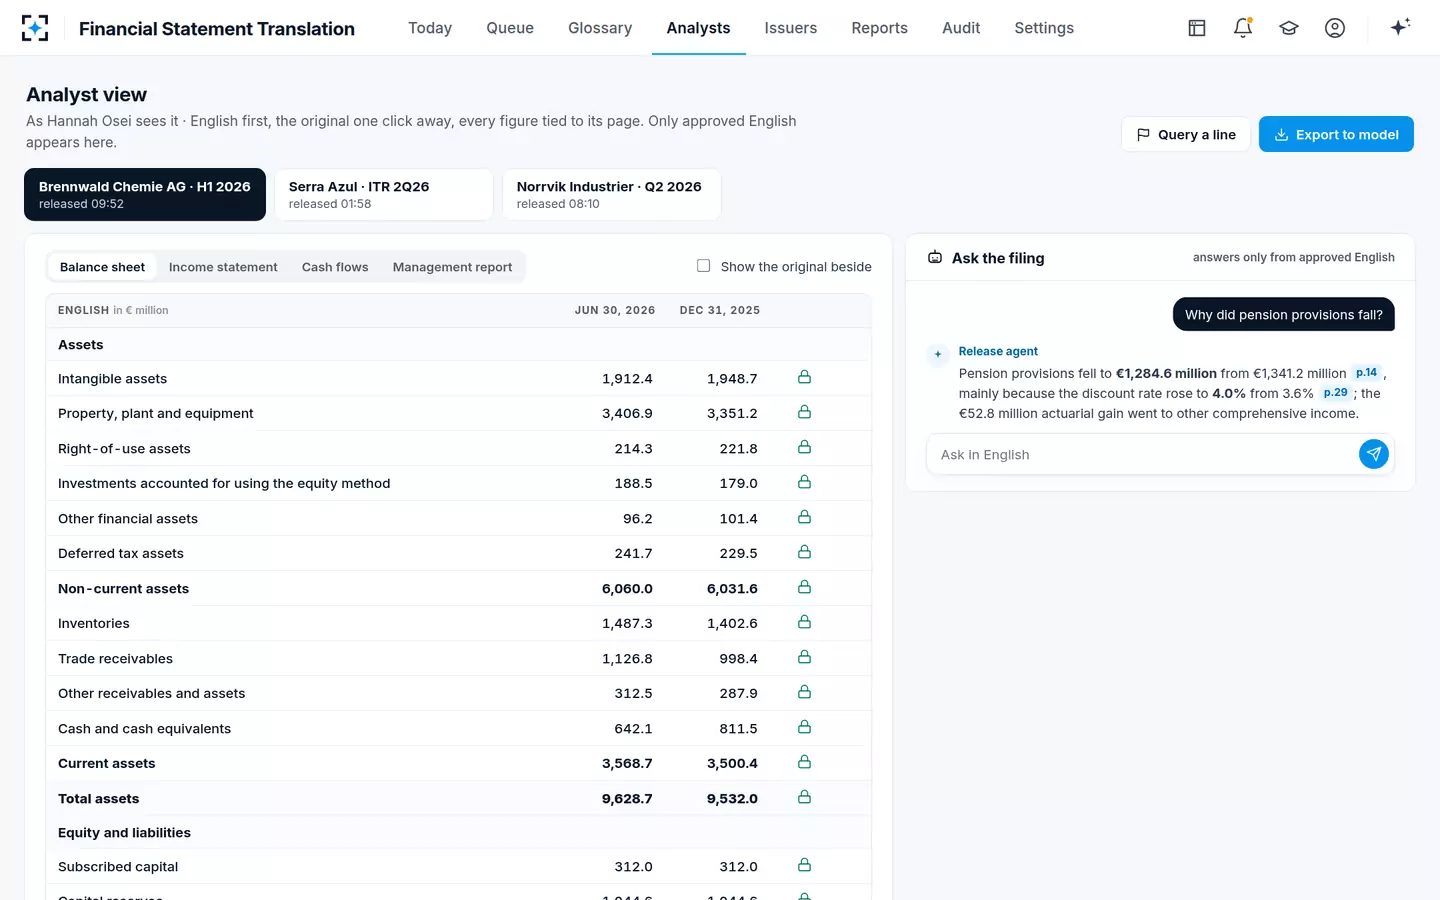Viewport: 1440px width, 900px height.
Task: Click the Release agent sparkle avatar
Action: tap(937, 354)
